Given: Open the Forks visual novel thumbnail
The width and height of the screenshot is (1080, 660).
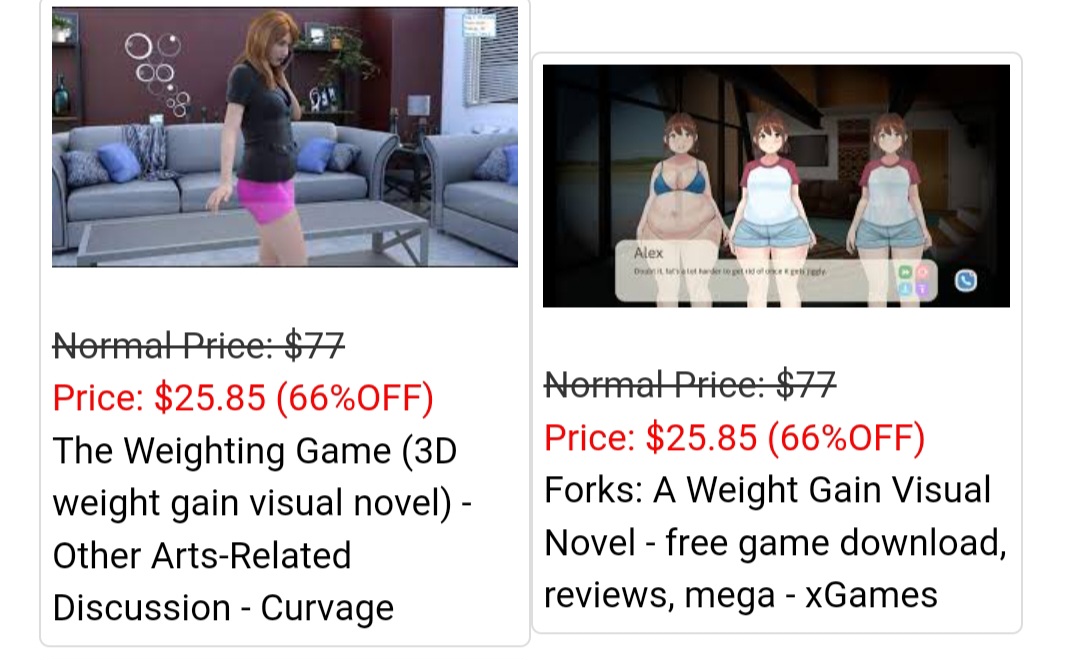Looking at the screenshot, I should coord(776,186).
